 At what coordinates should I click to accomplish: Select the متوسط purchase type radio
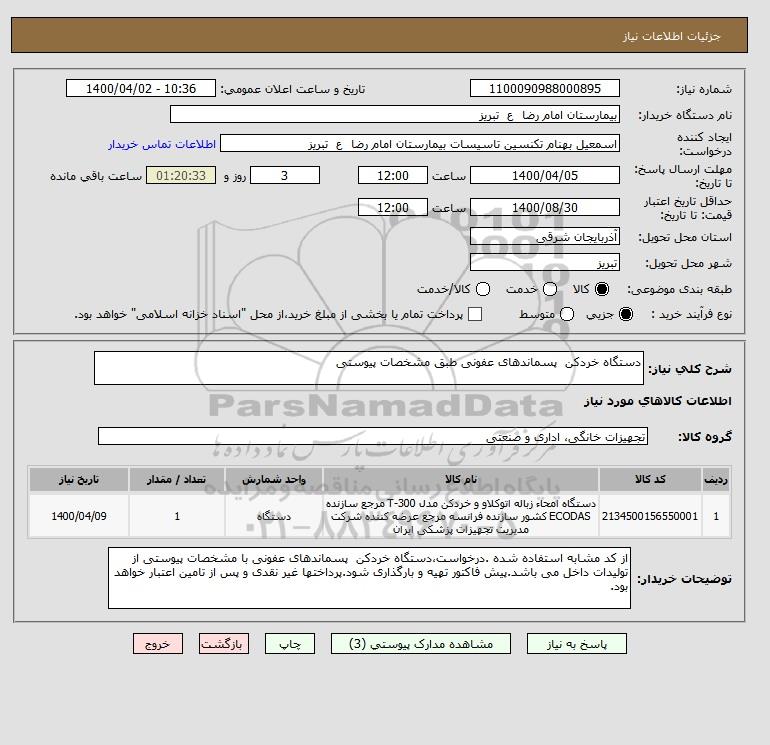567,314
